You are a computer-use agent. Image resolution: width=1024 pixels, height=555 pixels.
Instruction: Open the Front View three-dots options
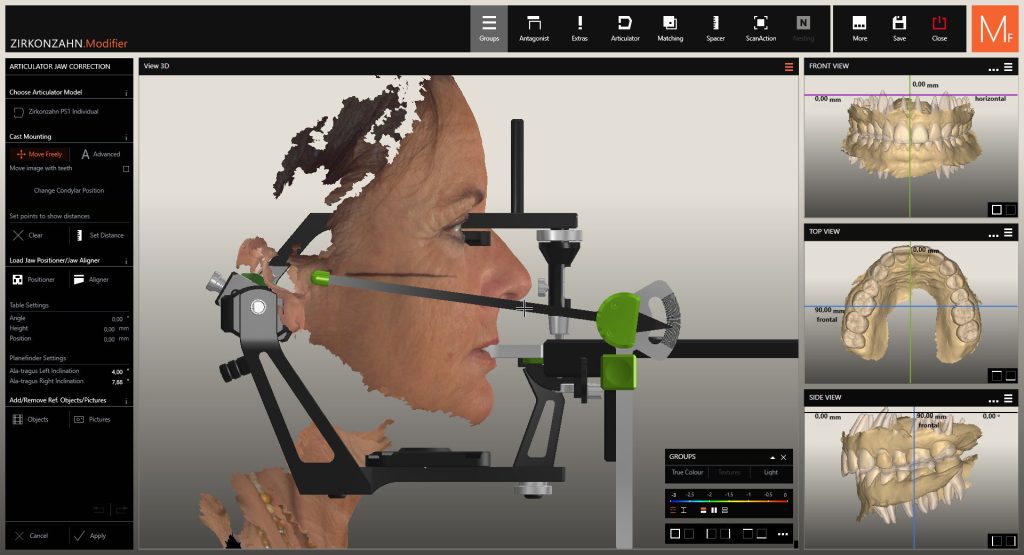[x=993, y=67]
